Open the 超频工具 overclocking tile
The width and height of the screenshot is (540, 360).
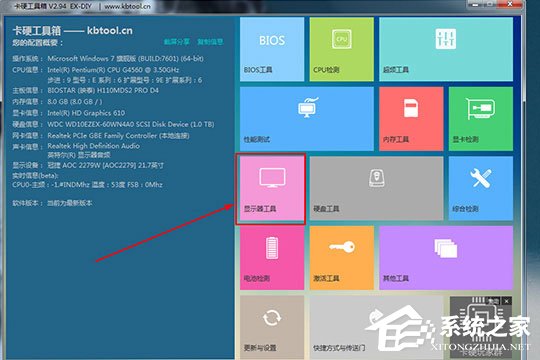point(446,49)
